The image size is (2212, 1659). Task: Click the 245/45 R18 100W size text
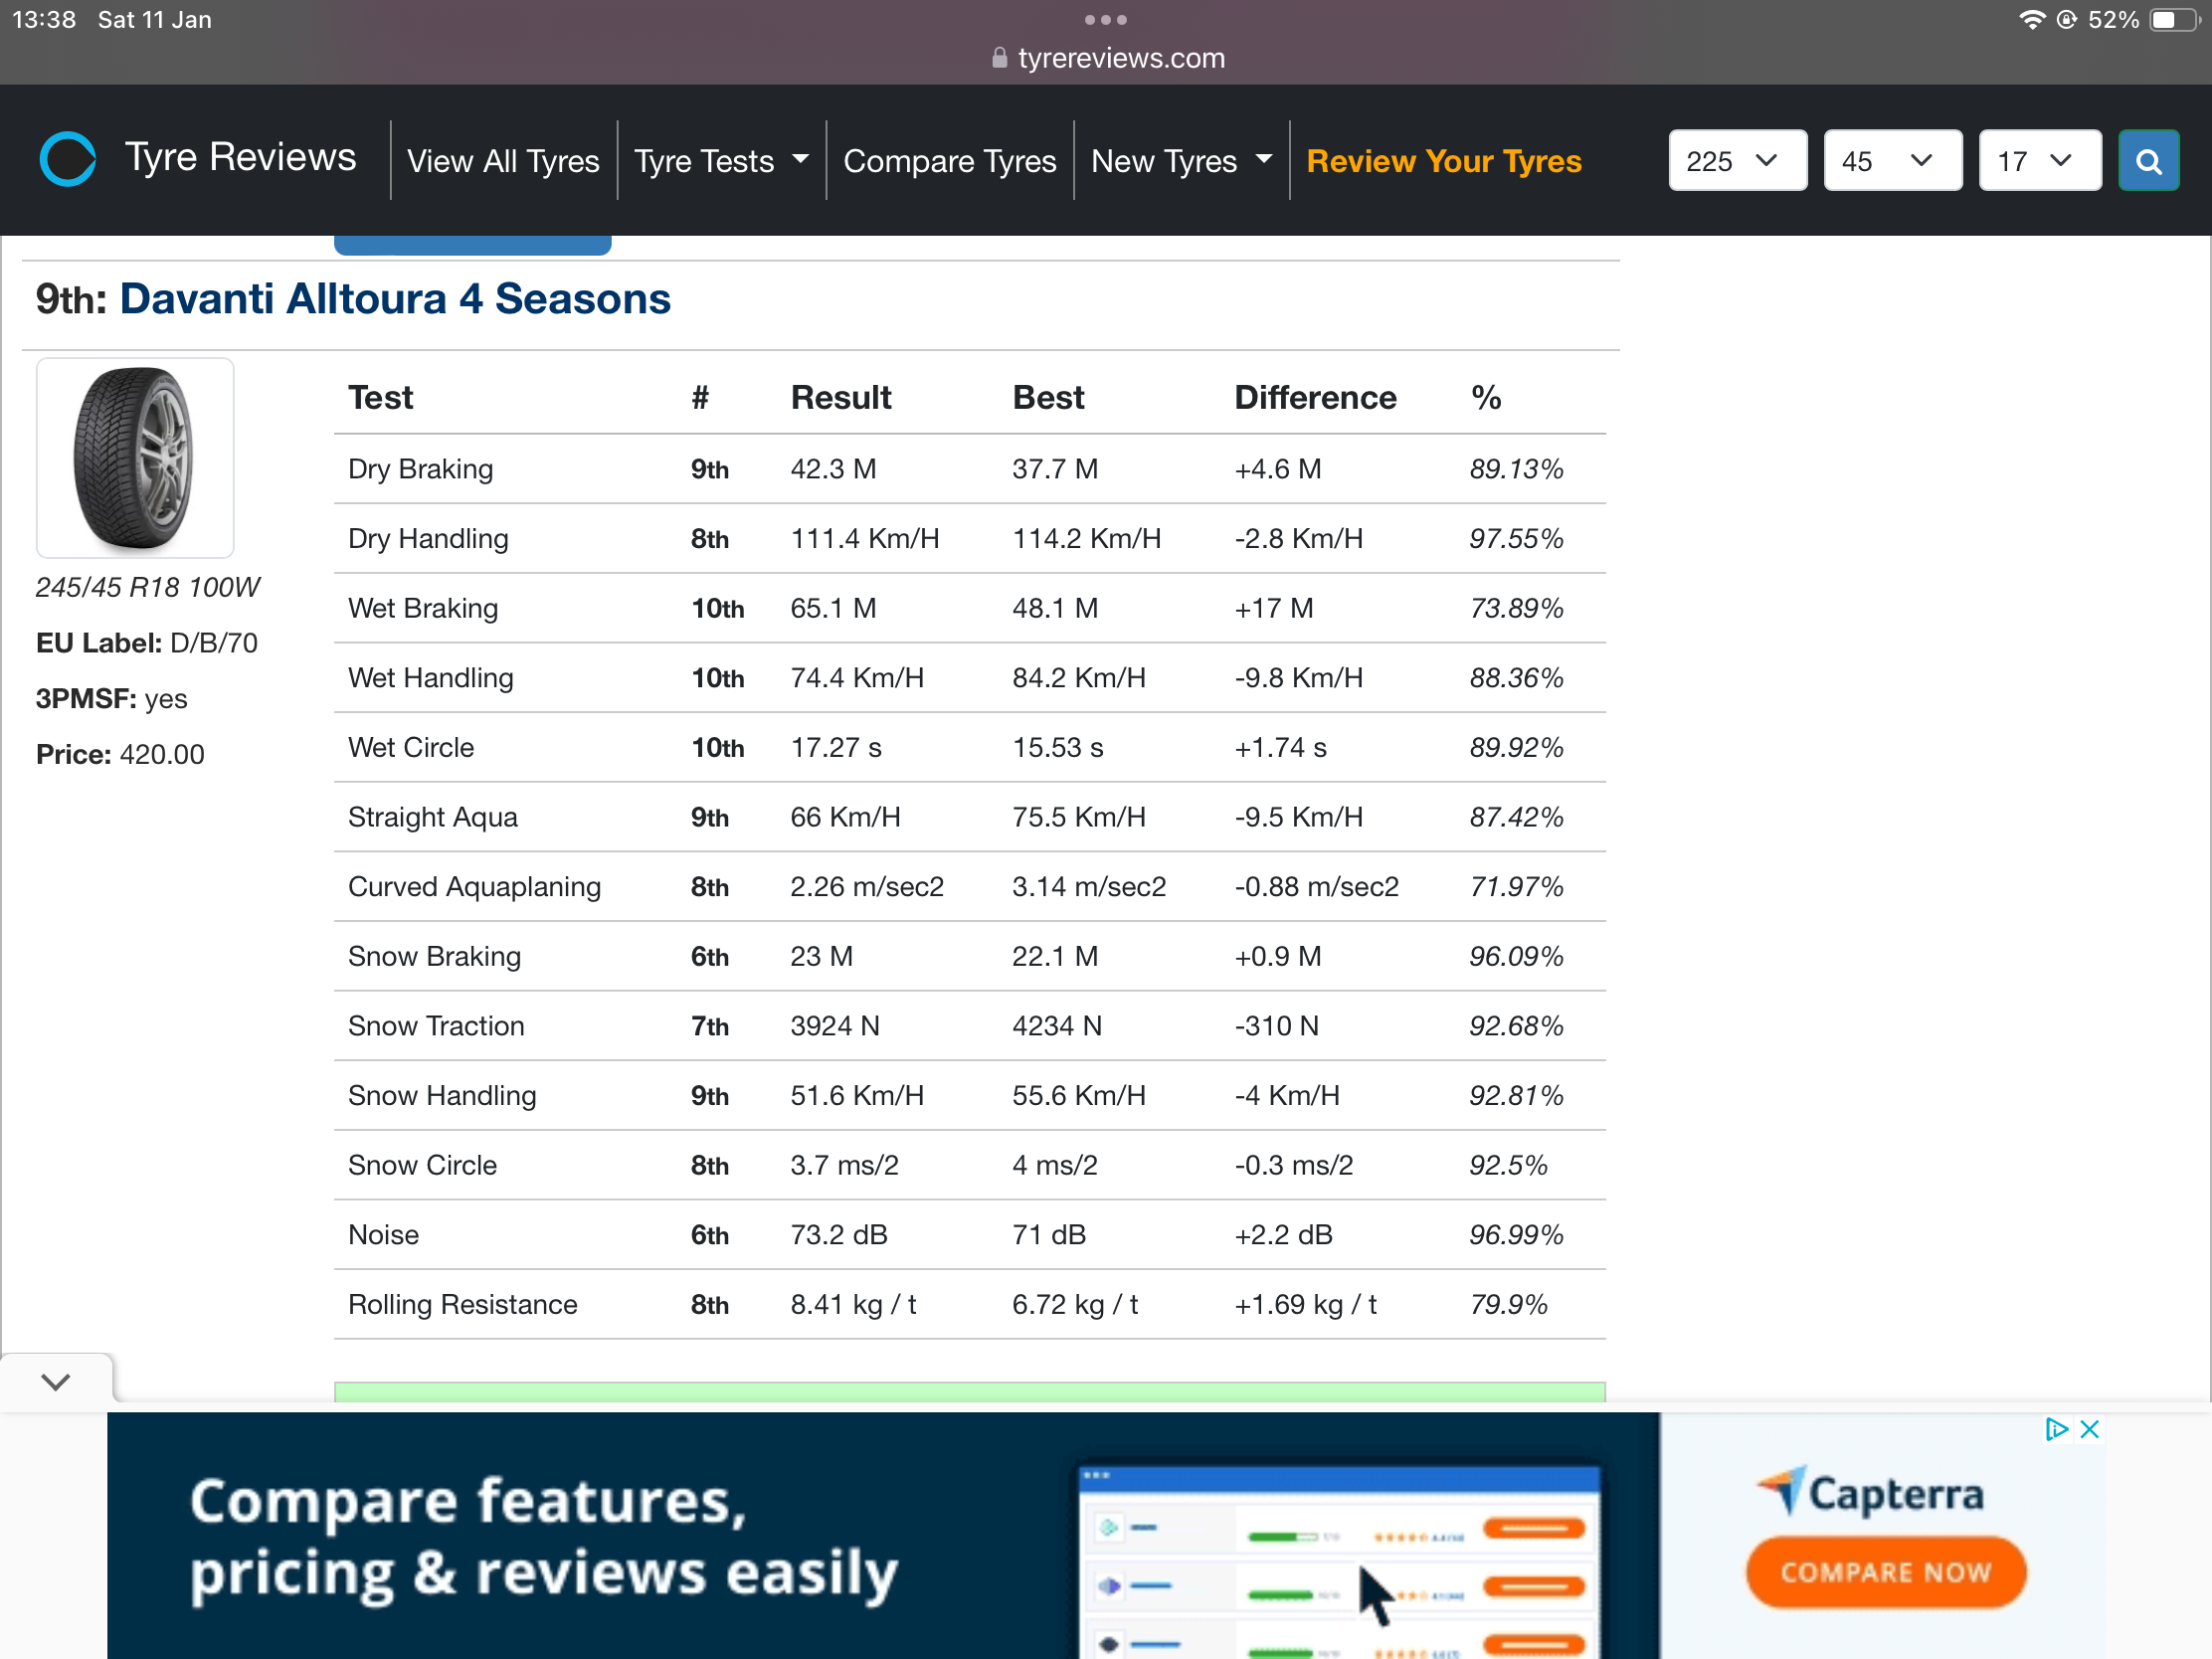[x=148, y=587]
